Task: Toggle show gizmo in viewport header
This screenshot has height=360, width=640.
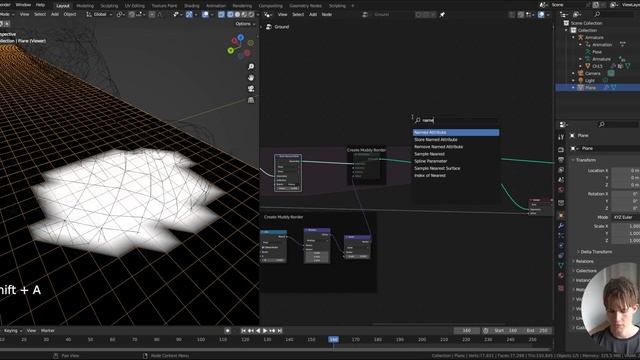Action: [189, 14]
